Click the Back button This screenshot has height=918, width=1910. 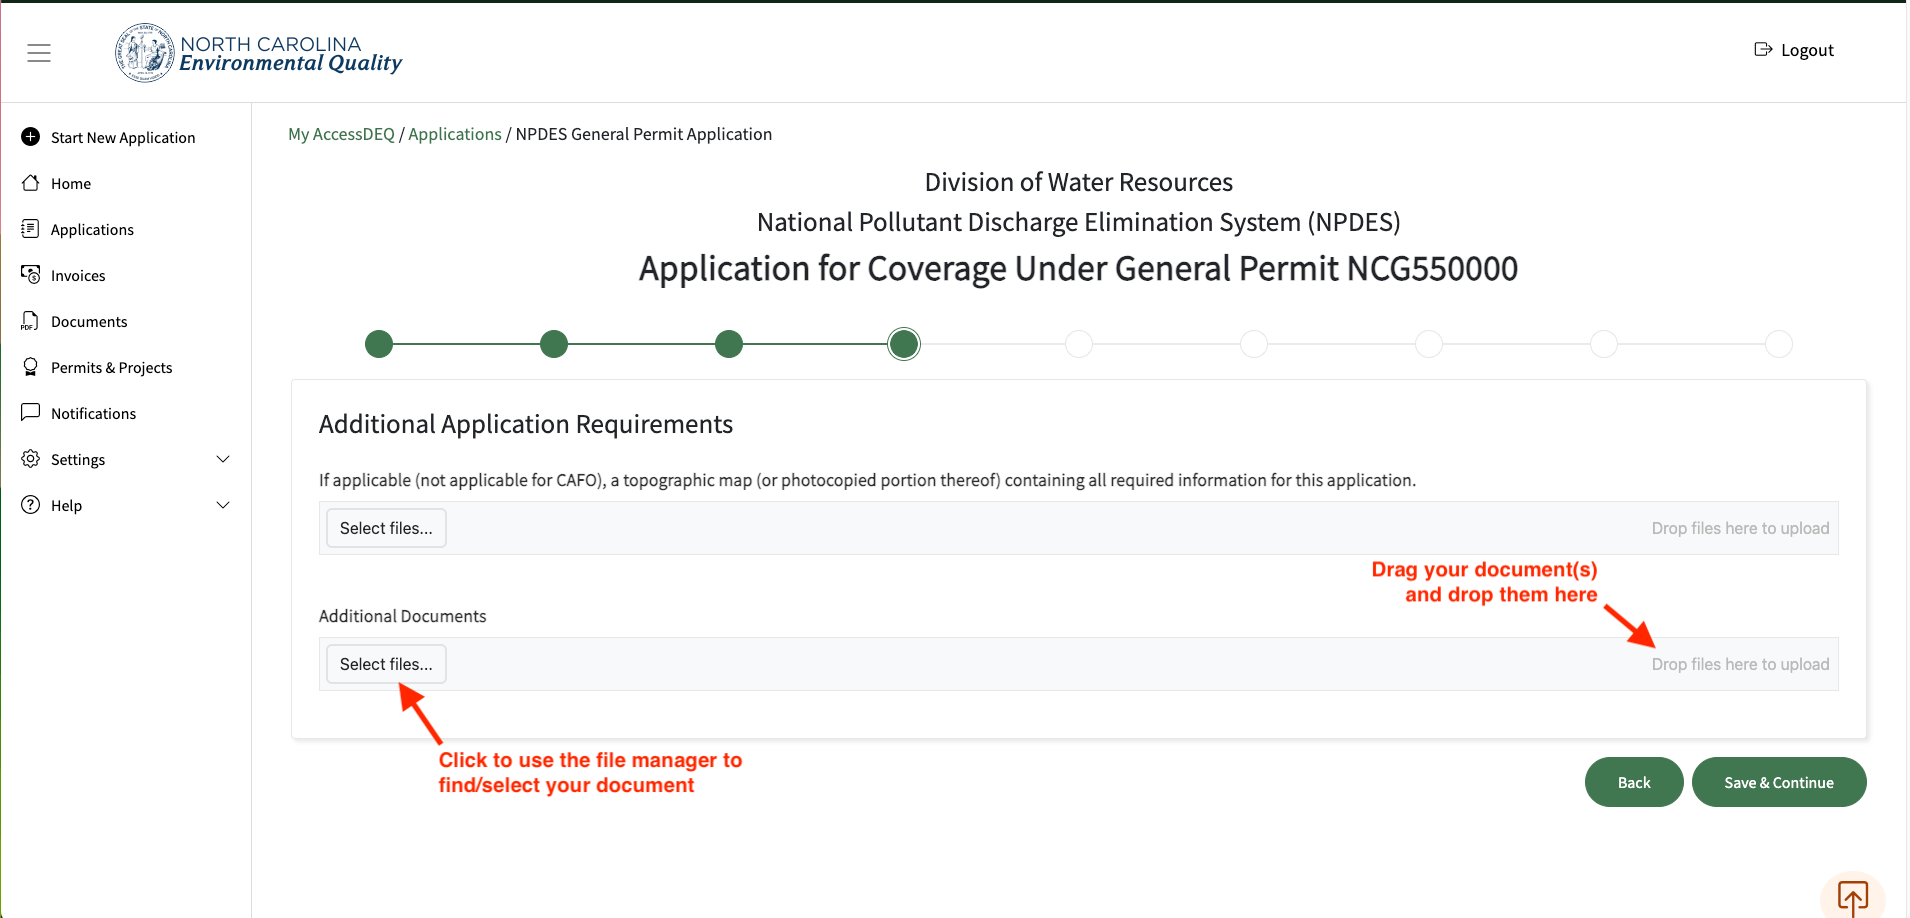point(1633,782)
